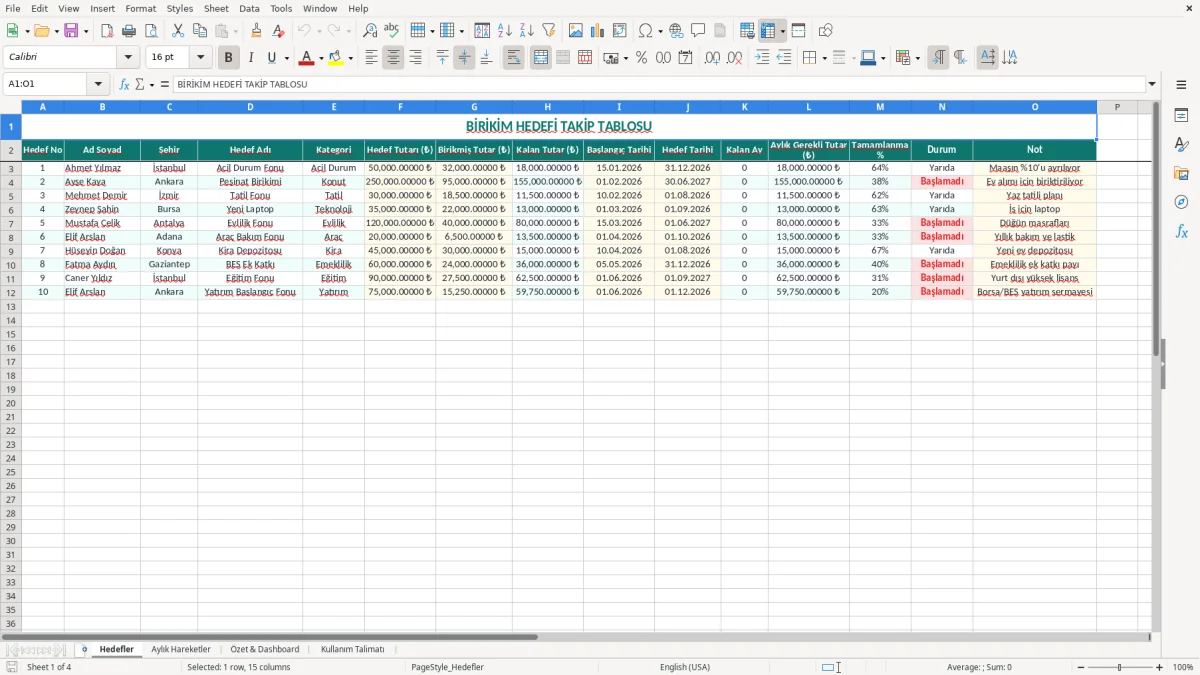Format cells as percent
Screen dimensions: 1200x675
(x=641, y=58)
